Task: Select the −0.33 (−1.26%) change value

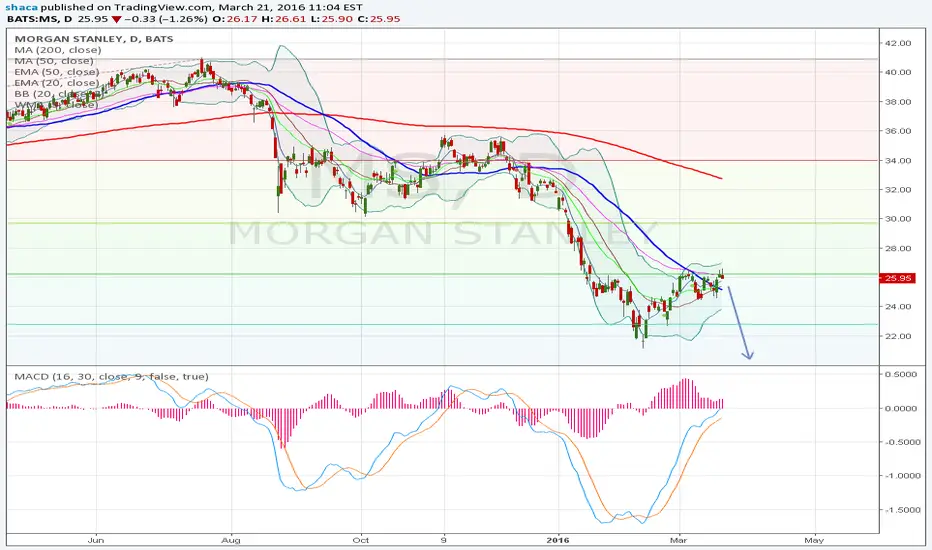Action: pos(166,19)
